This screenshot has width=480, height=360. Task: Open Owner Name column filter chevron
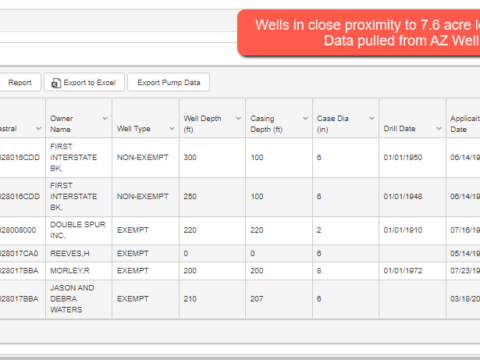(x=105, y=118)
